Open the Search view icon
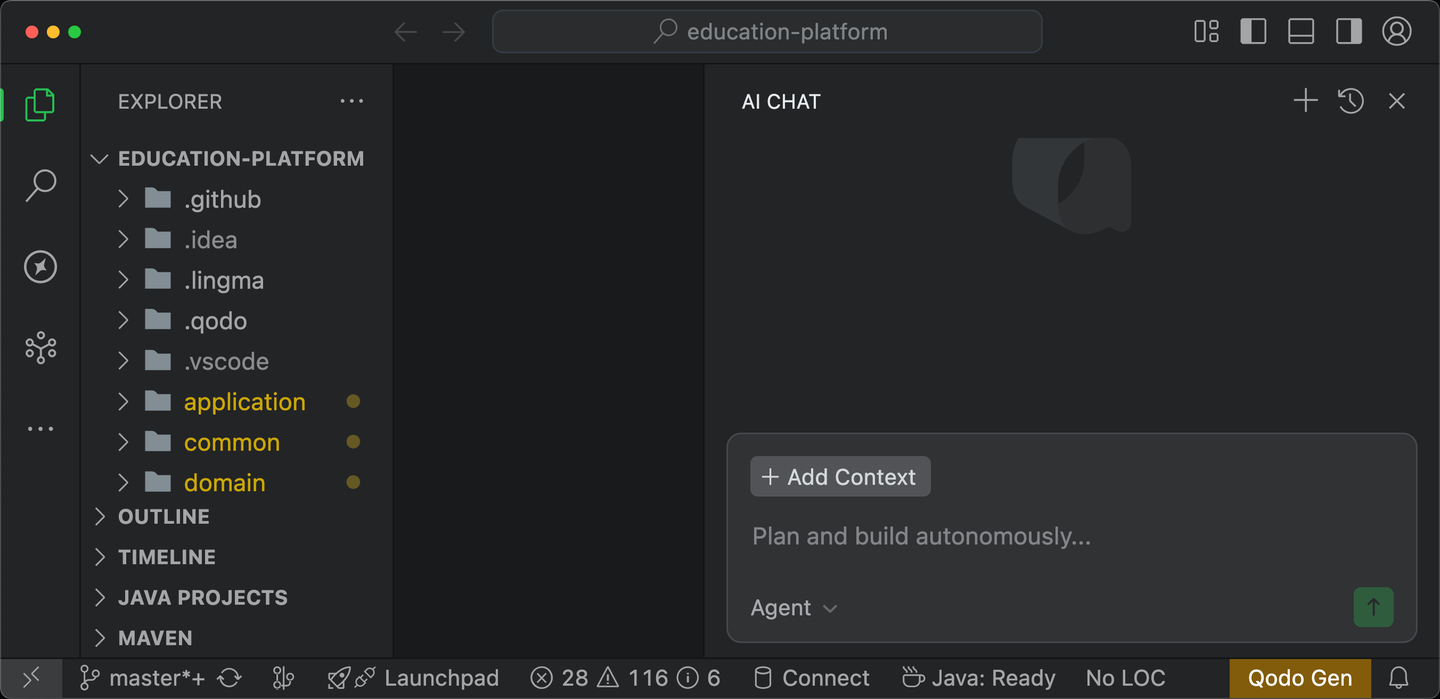This screenshot has width=1440, height=699. 40,185
